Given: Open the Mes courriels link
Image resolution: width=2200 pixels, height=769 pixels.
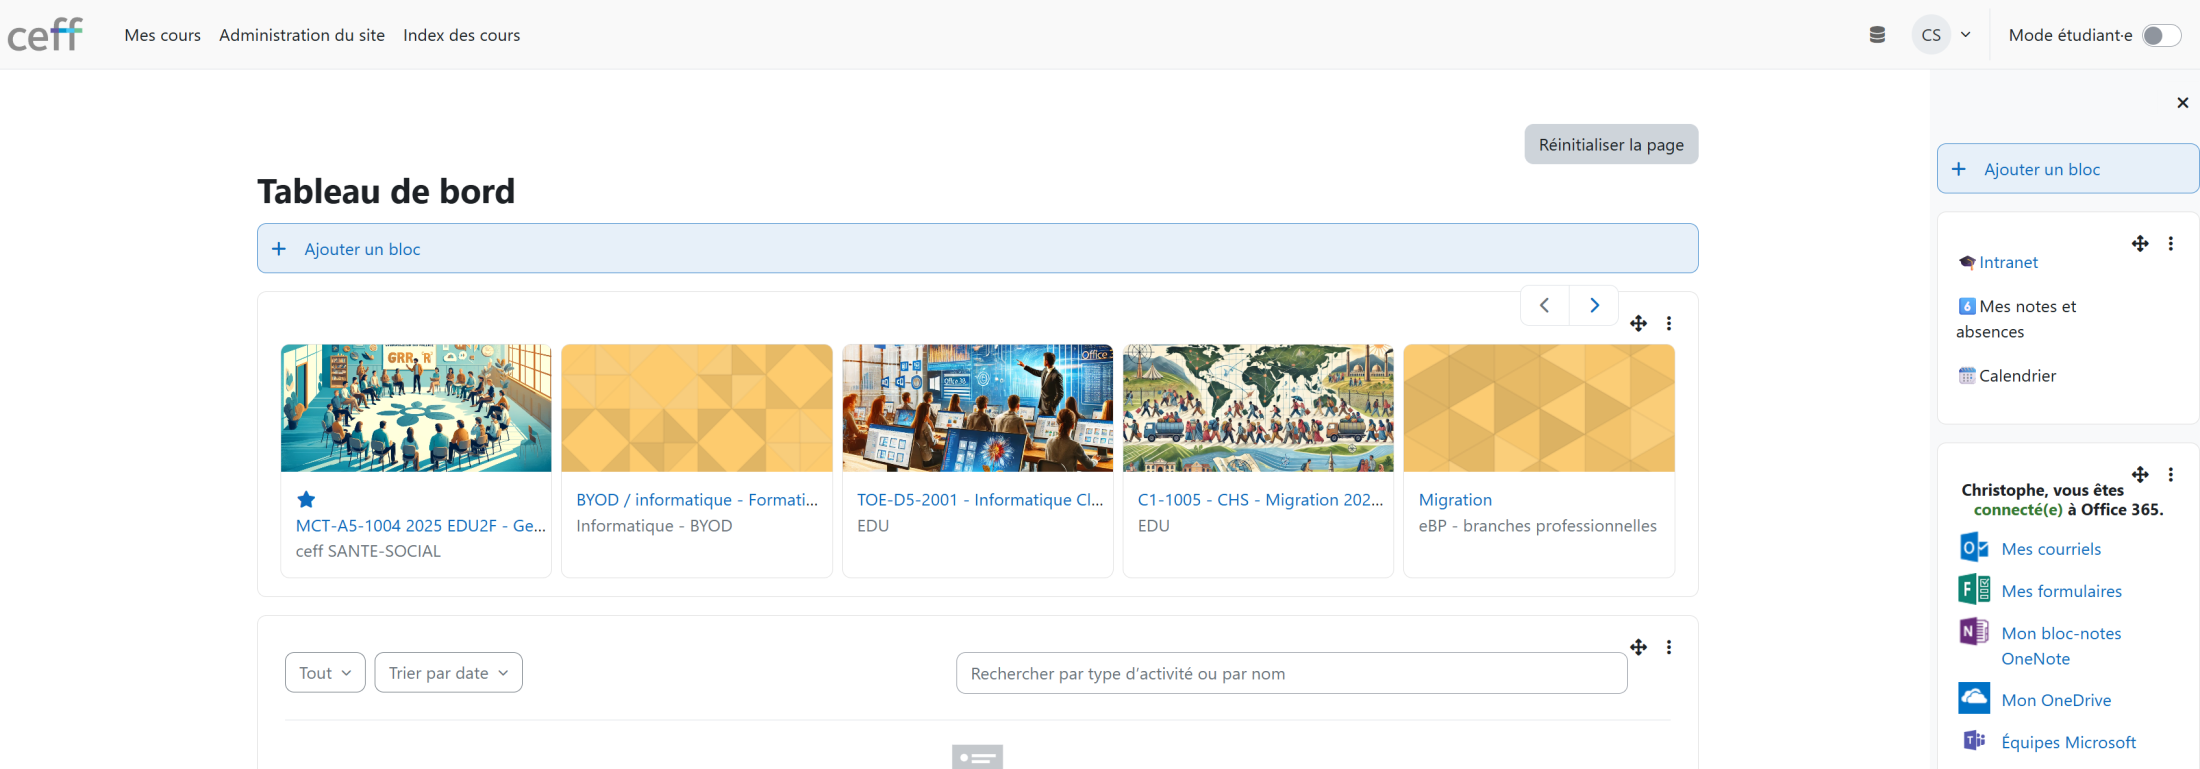Looking at the screenshot, I should [2051, 549].
